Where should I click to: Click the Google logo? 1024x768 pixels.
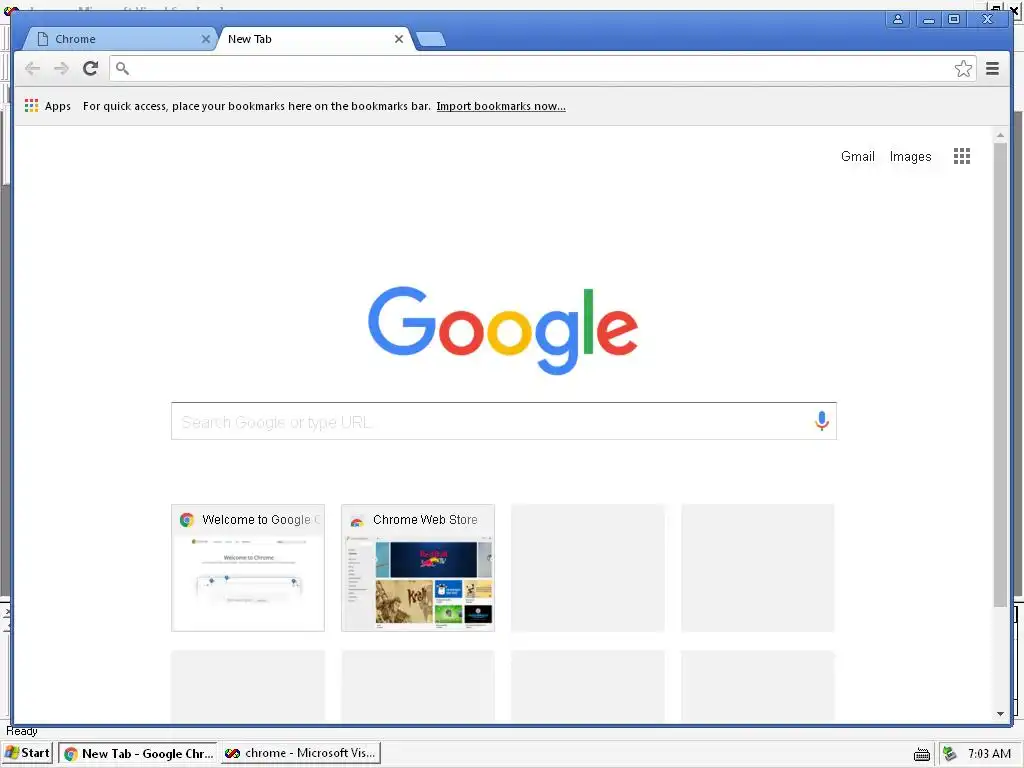point(503,330)
